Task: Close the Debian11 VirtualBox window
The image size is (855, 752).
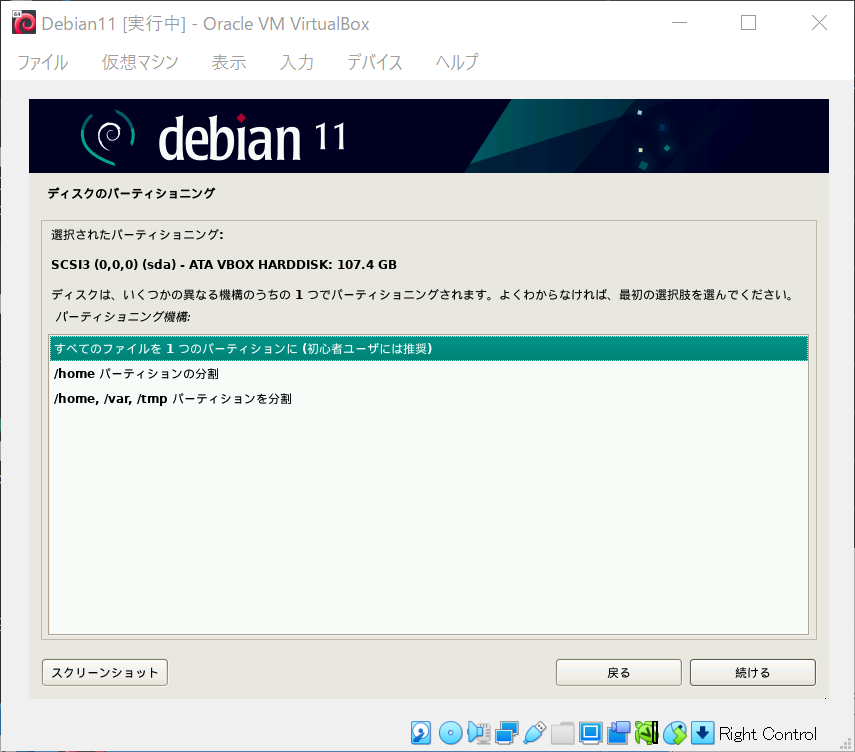Action: click(x=819, y=23)
